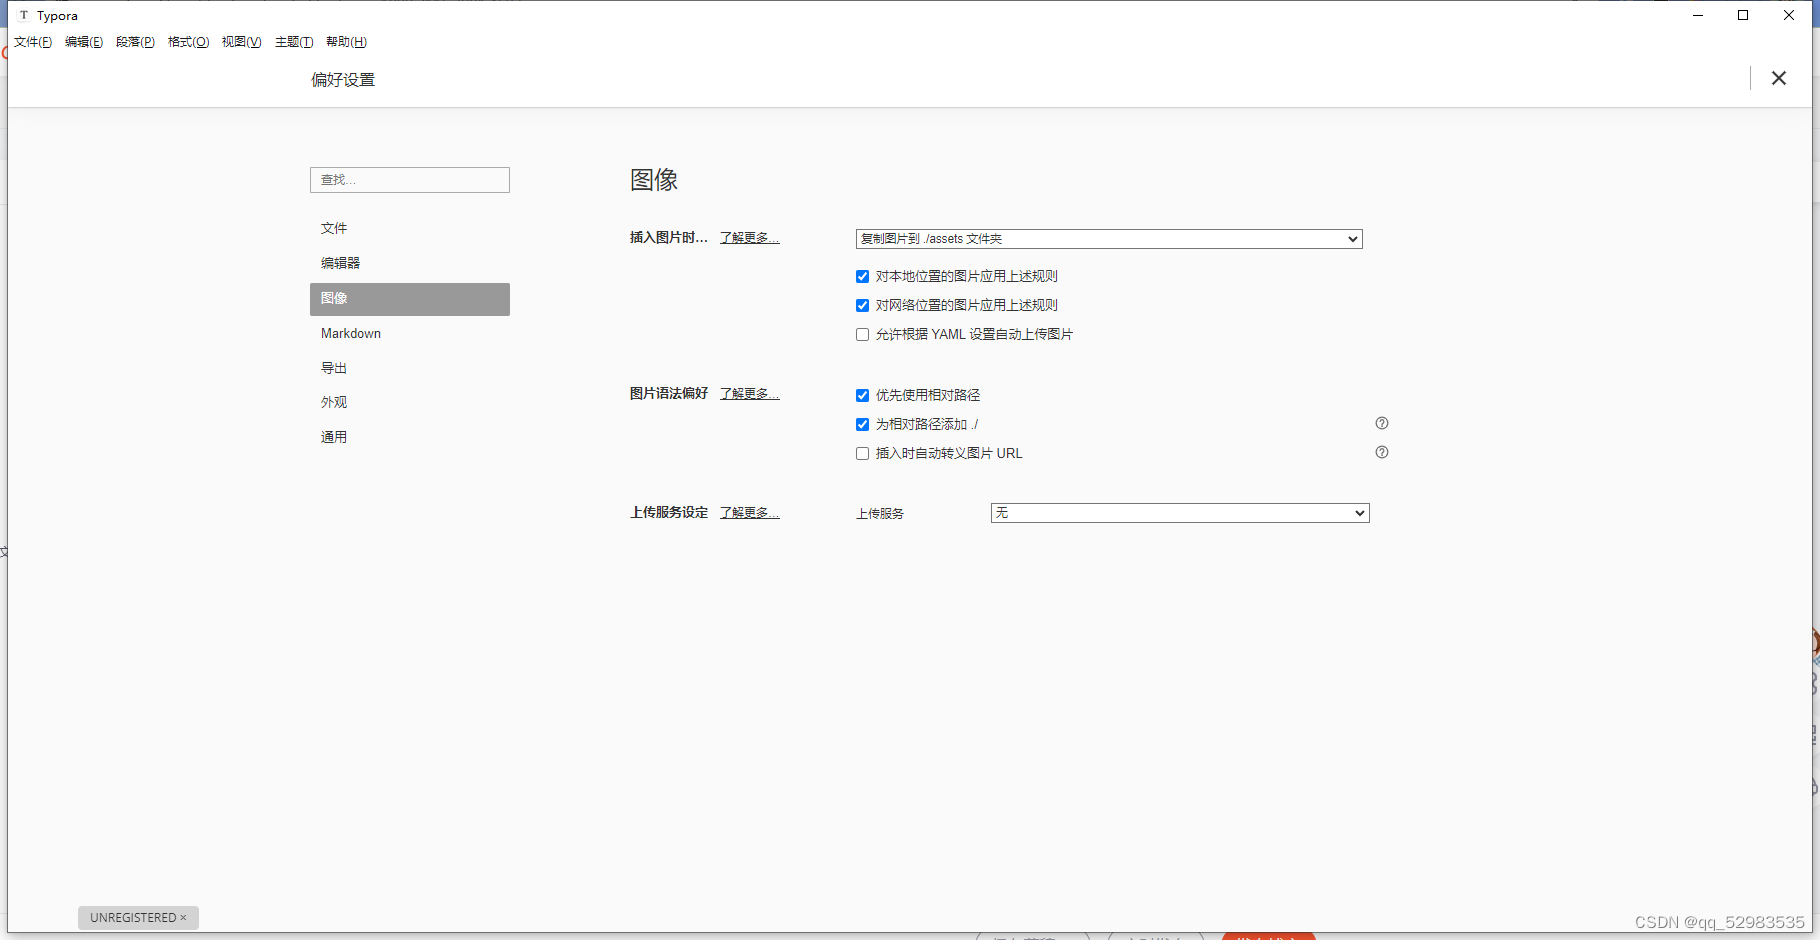The height and width of the screenshot is (940, 1820).
Task: Open the 文件(F) menu
Action: coord(33,42)
